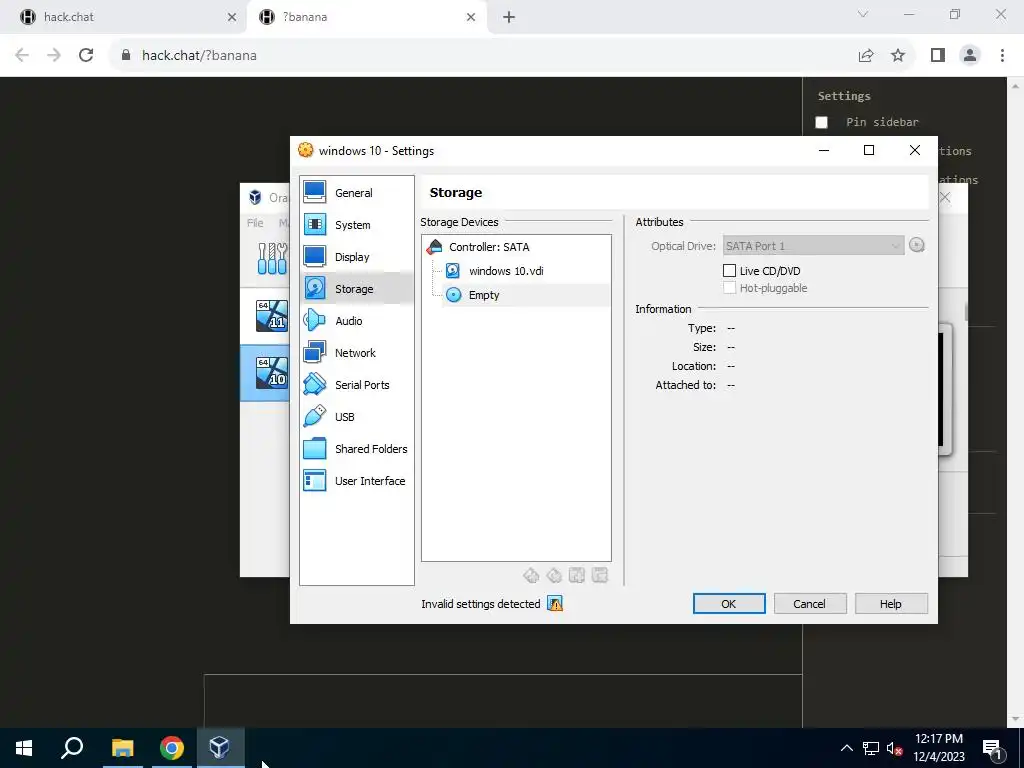Select the windows 10.vdi disk entry
Viewport: 1024px width, 768px height.
[x=505, y=271]
